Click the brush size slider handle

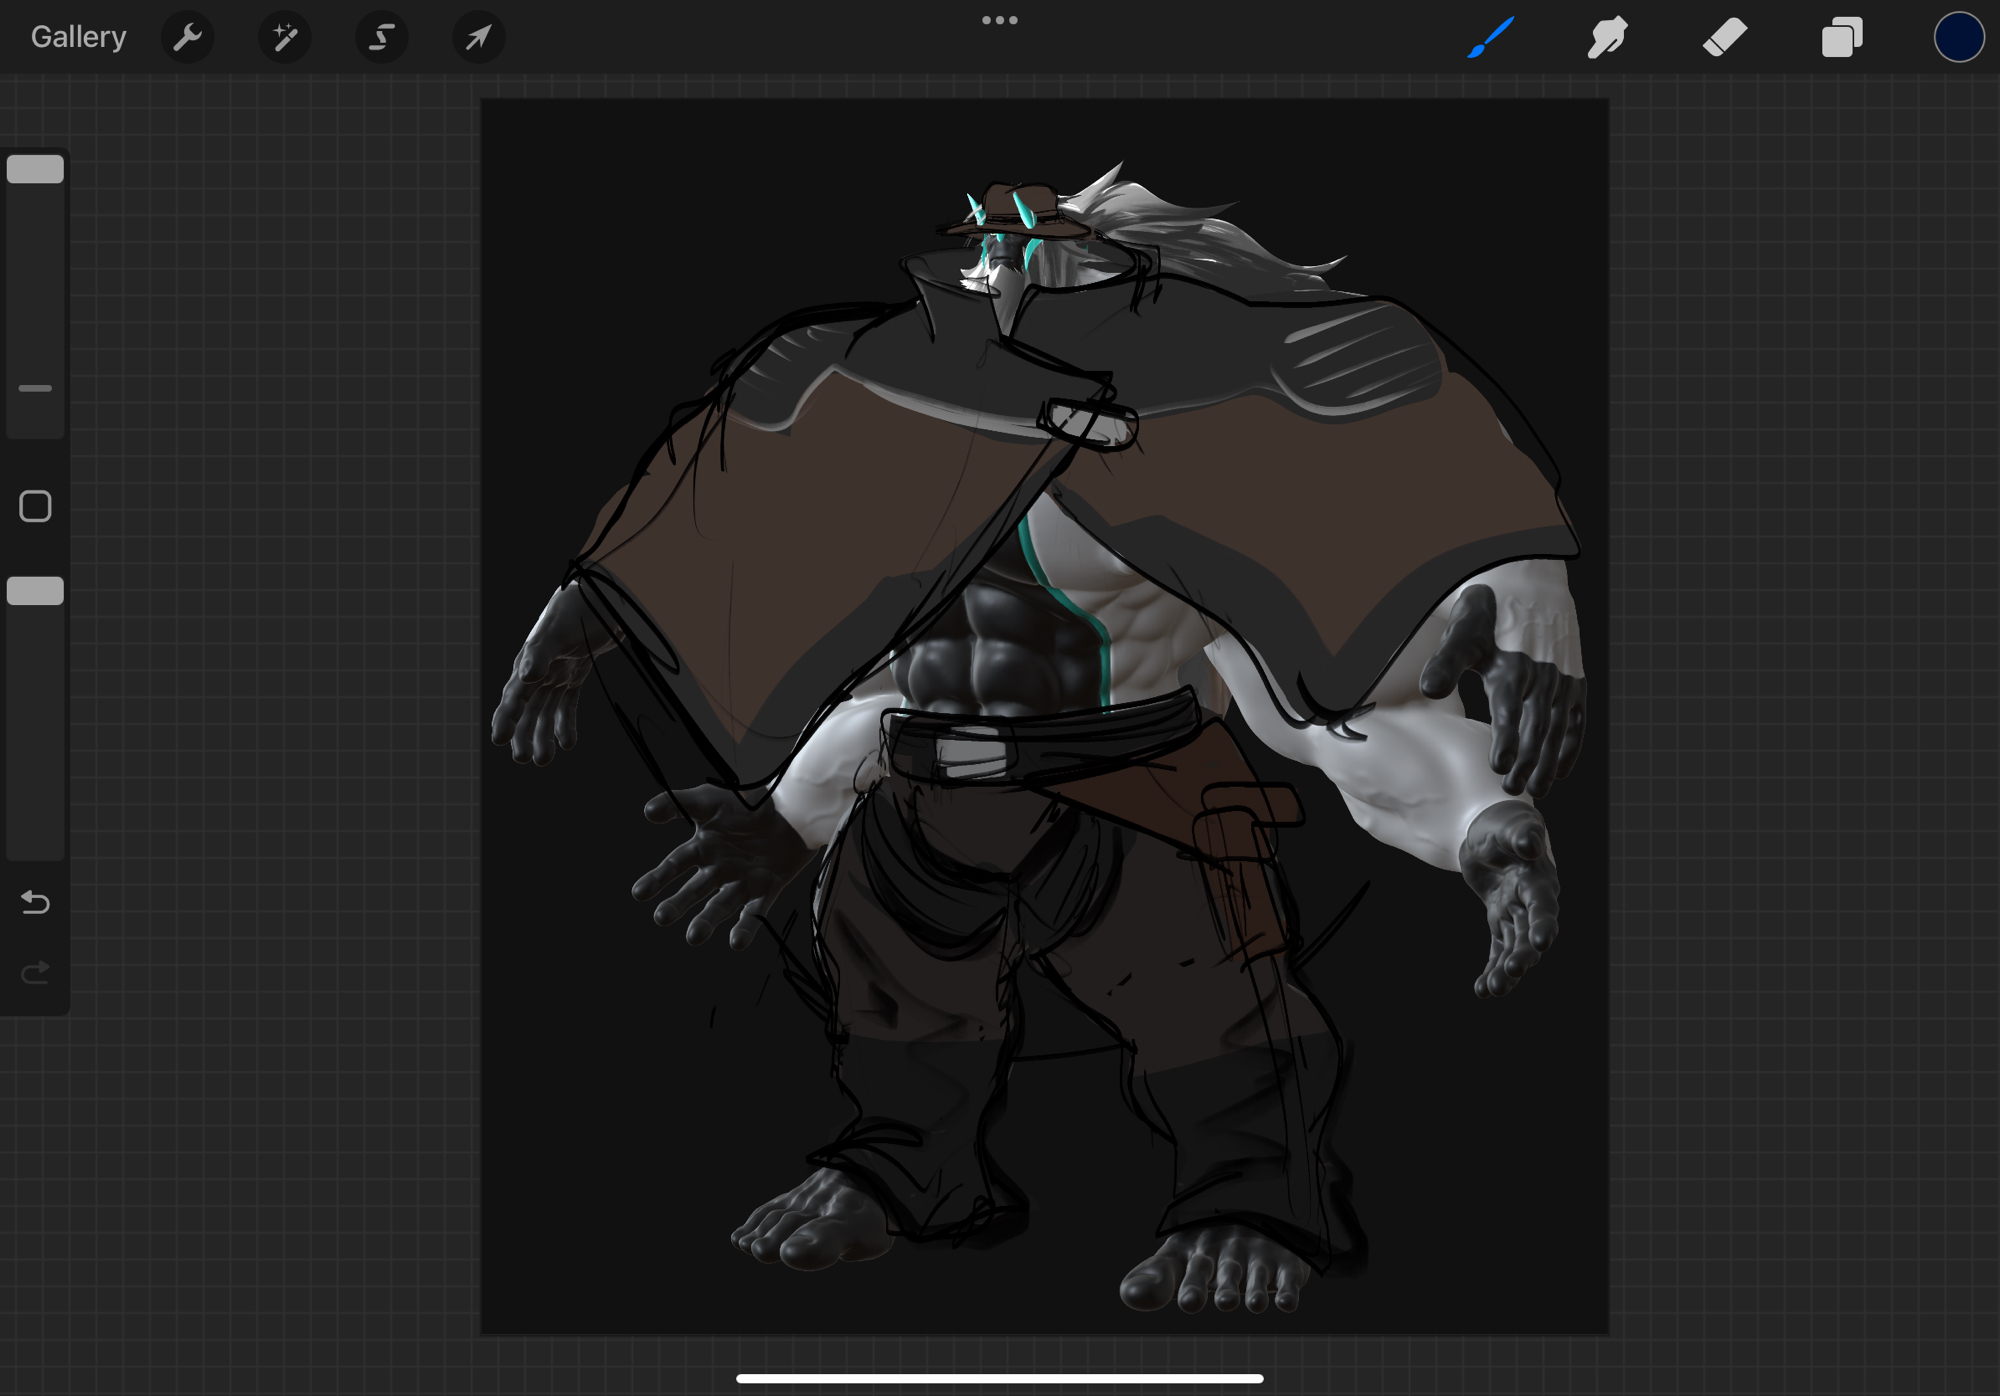click(x=35, y=169)
